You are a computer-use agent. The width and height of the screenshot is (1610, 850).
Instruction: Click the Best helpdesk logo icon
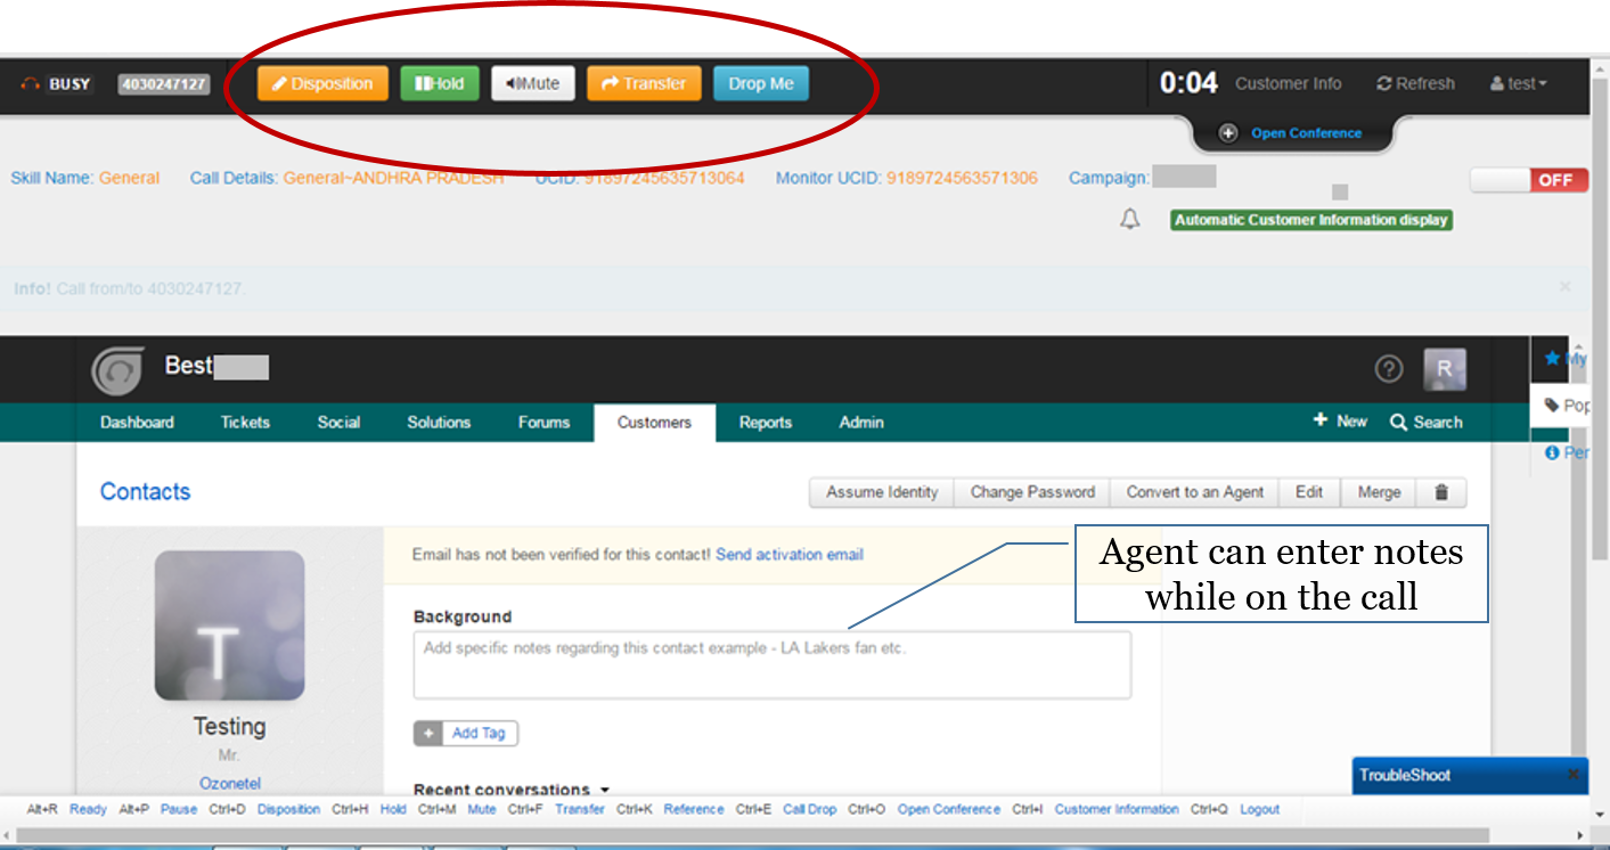coord(118,370)
